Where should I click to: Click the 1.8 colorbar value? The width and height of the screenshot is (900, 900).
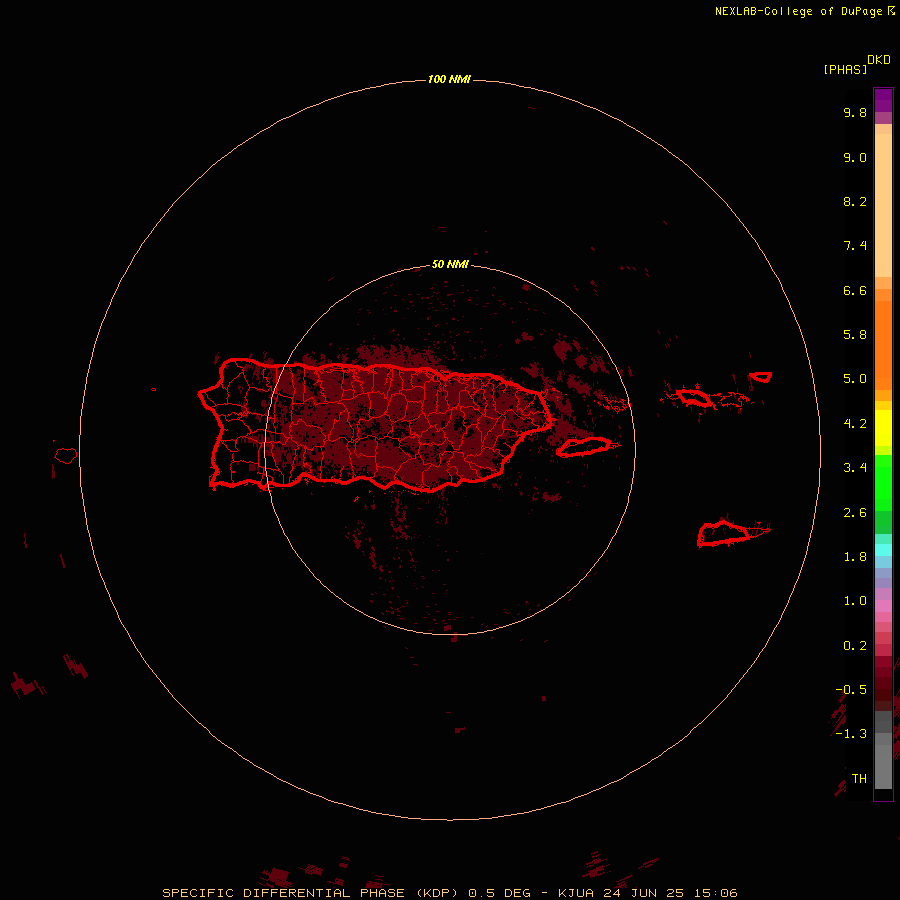[855, 557]
